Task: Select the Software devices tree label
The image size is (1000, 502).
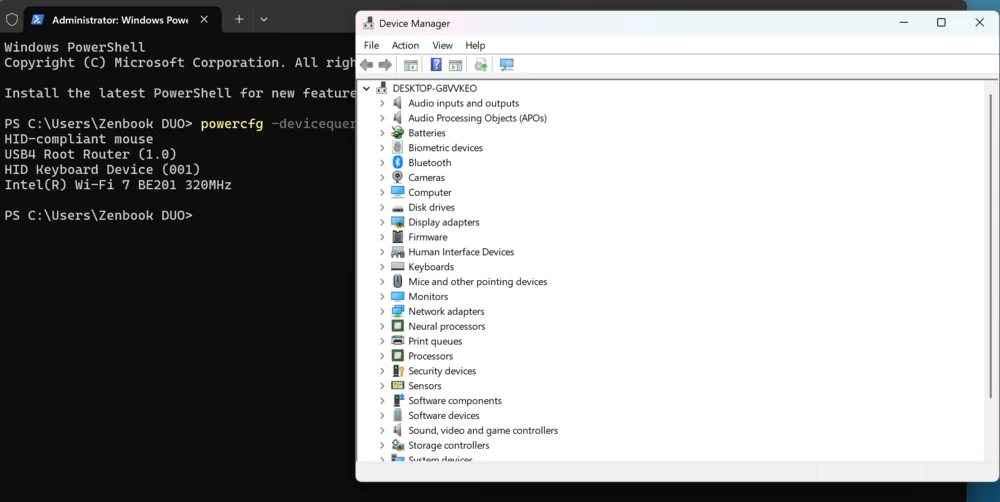Action: (444, 415)
